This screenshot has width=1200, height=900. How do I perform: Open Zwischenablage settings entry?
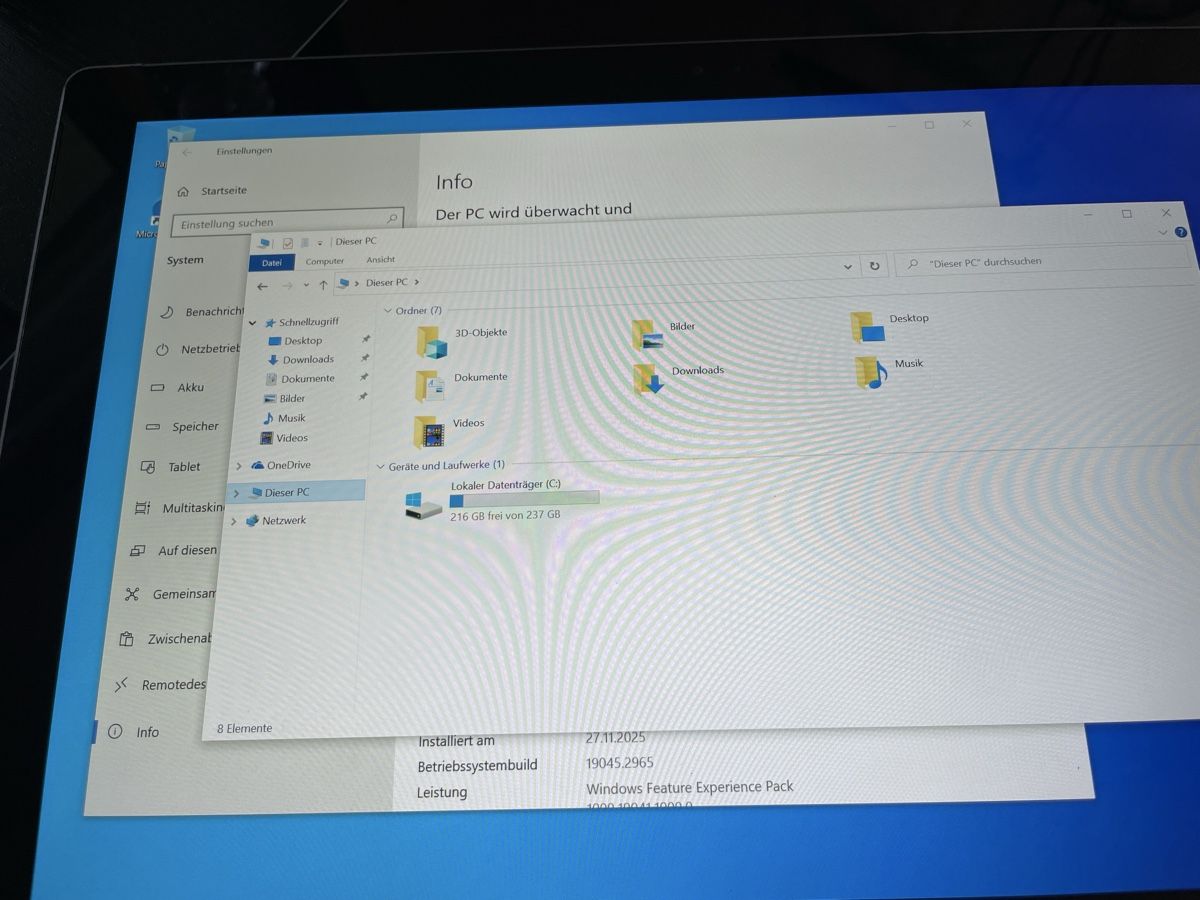(165, 639)
